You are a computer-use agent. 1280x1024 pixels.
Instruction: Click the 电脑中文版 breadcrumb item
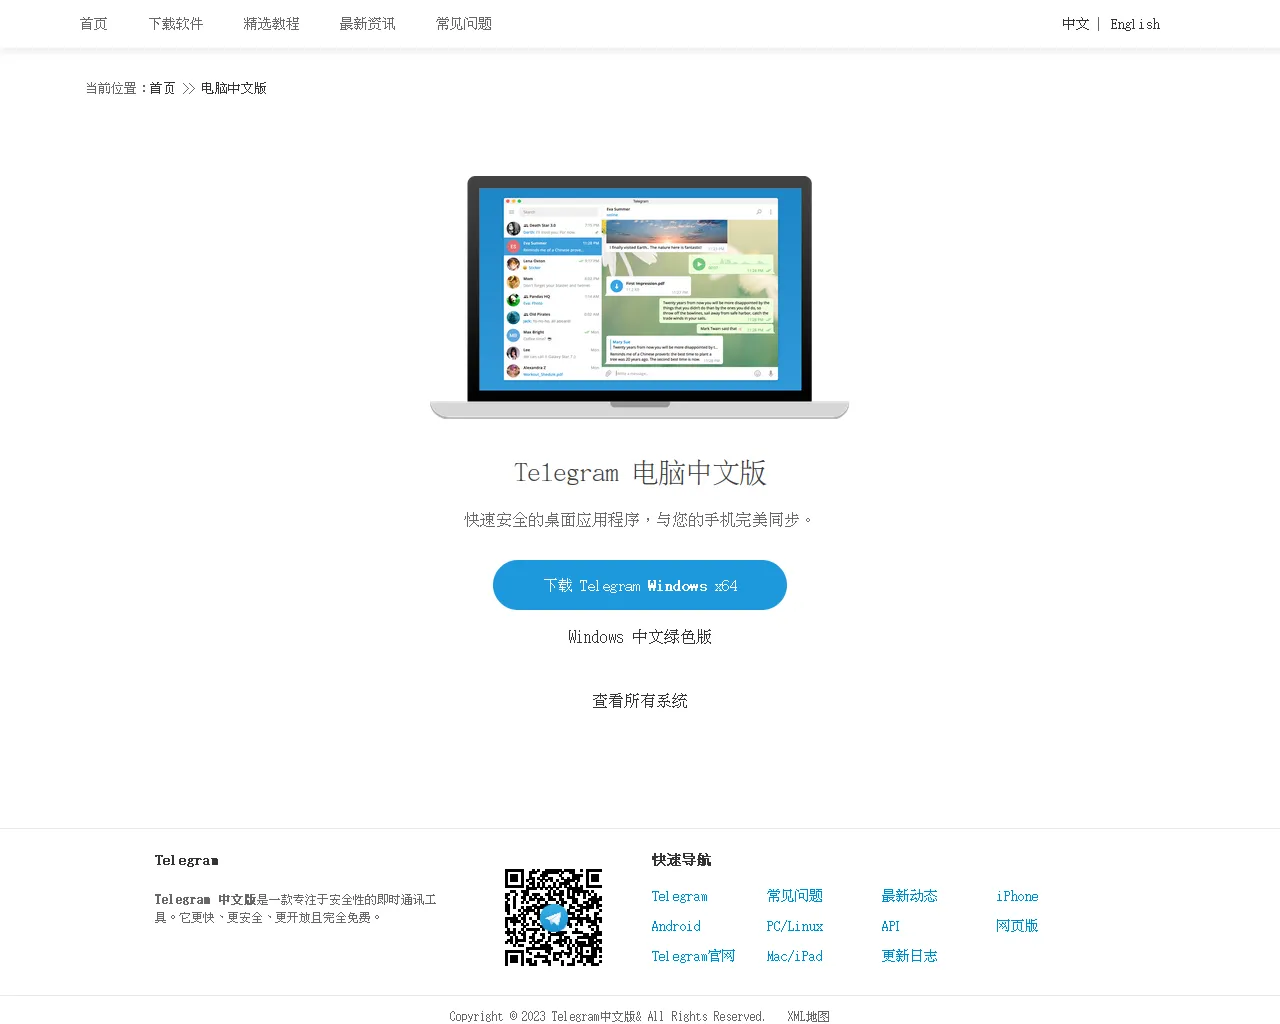[234, 88]
